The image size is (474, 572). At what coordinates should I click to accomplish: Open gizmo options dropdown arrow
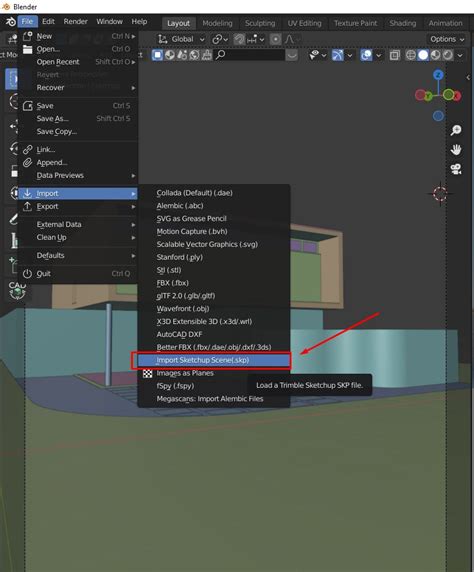pyautogui.click(x=350, y=55)
